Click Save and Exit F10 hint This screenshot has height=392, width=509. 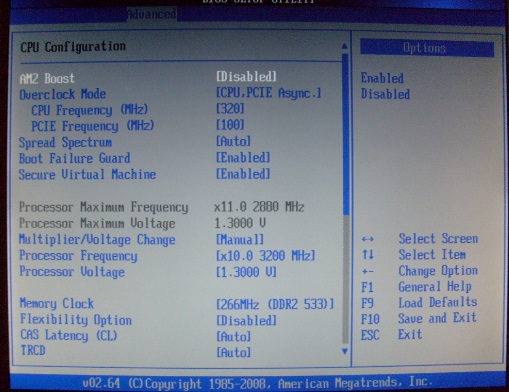[437, 318]
